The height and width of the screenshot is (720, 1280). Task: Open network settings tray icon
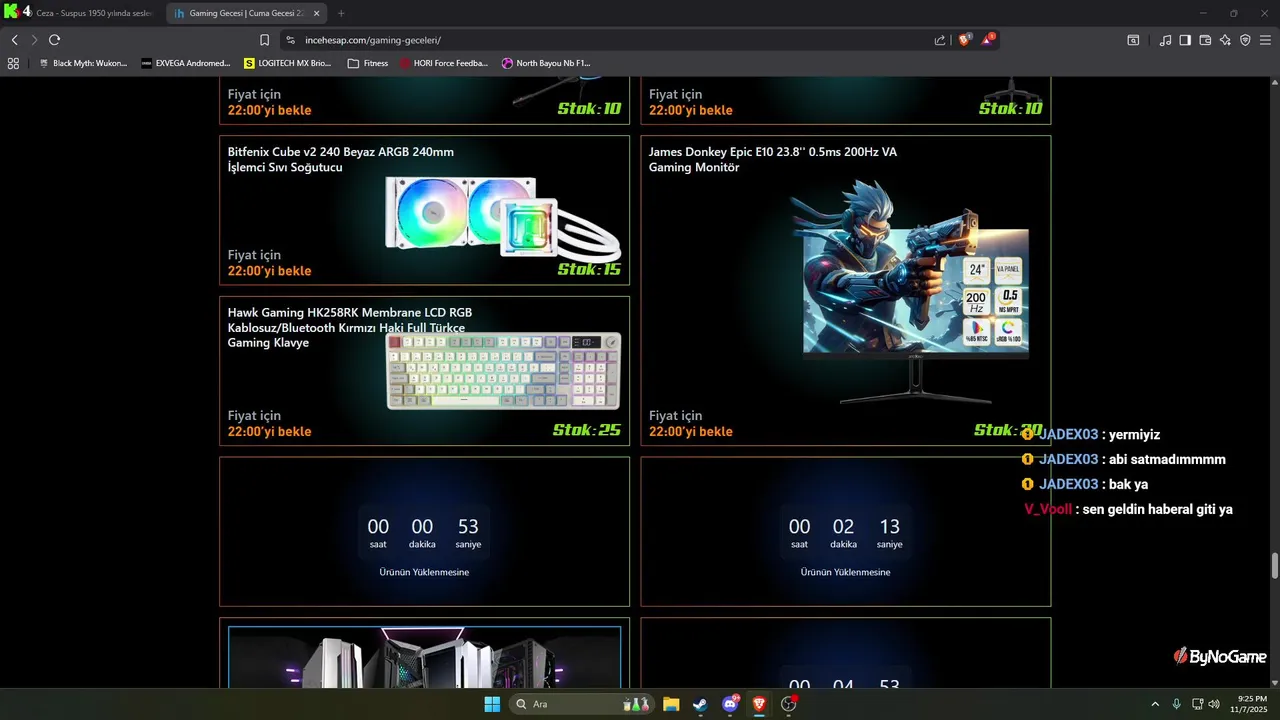pyautogui.click(x=1197, y=704)
